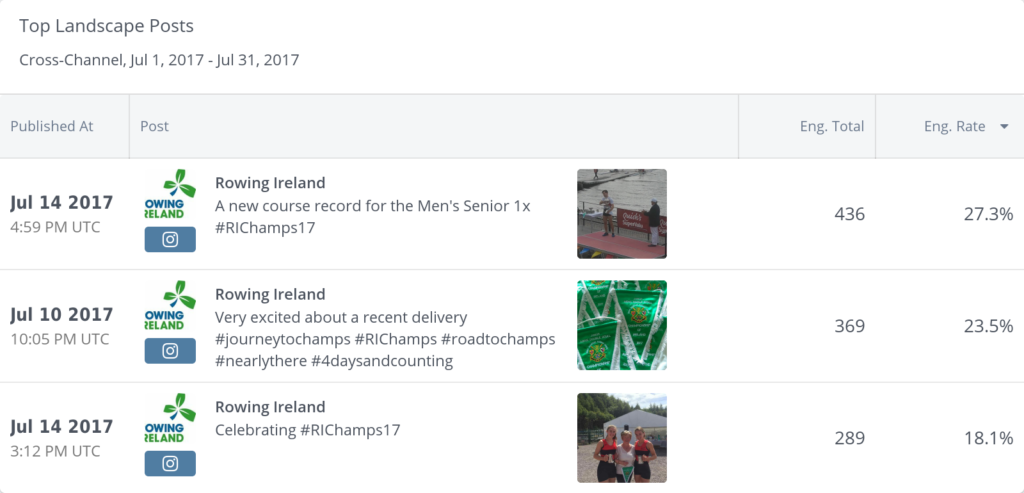Click the Rowing Ireland logo in the second row
Screen dimensions: 1024x493
(164, 305)
